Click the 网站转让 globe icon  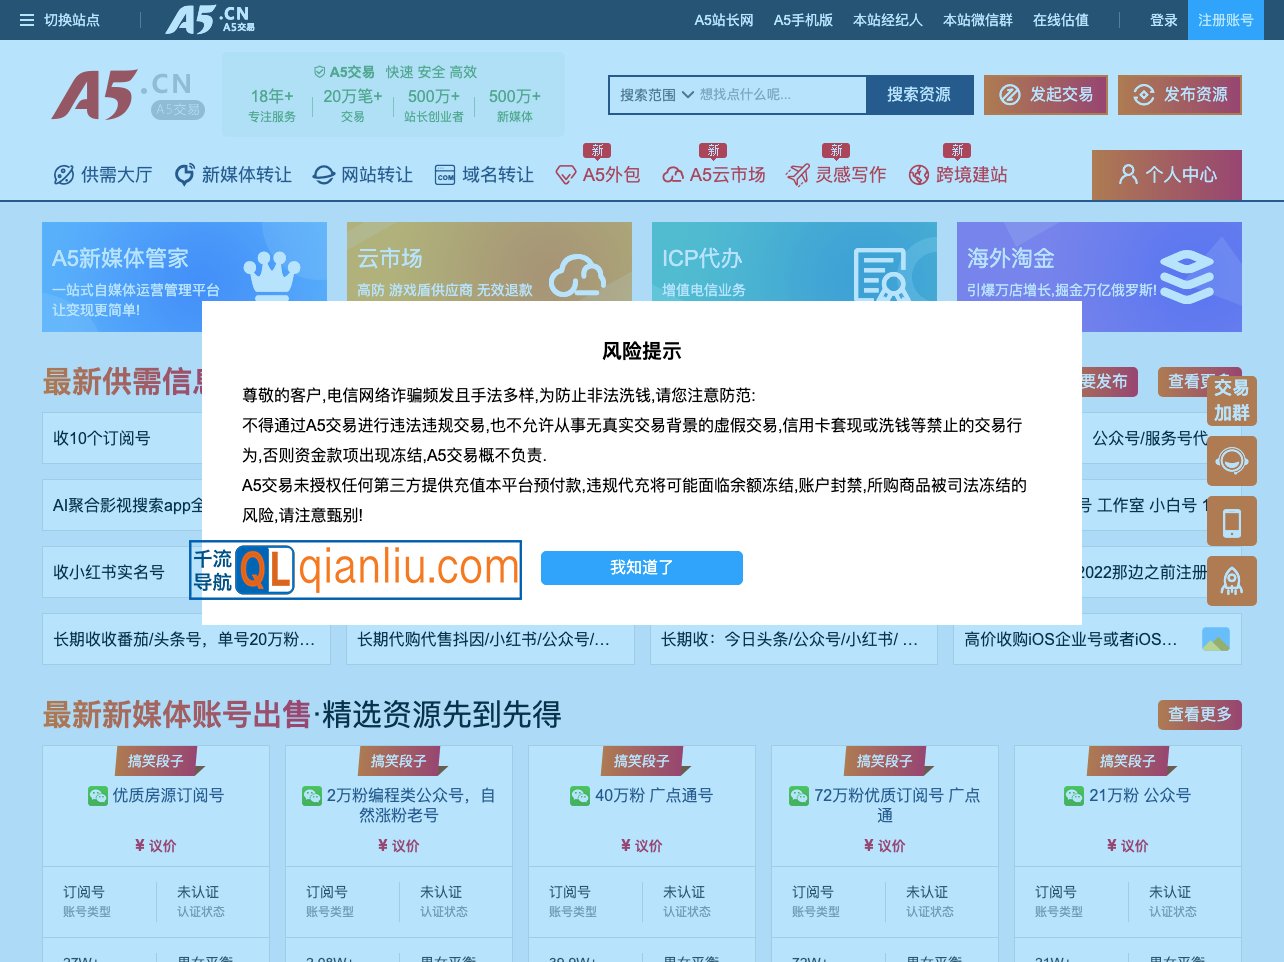coord(322,174)
